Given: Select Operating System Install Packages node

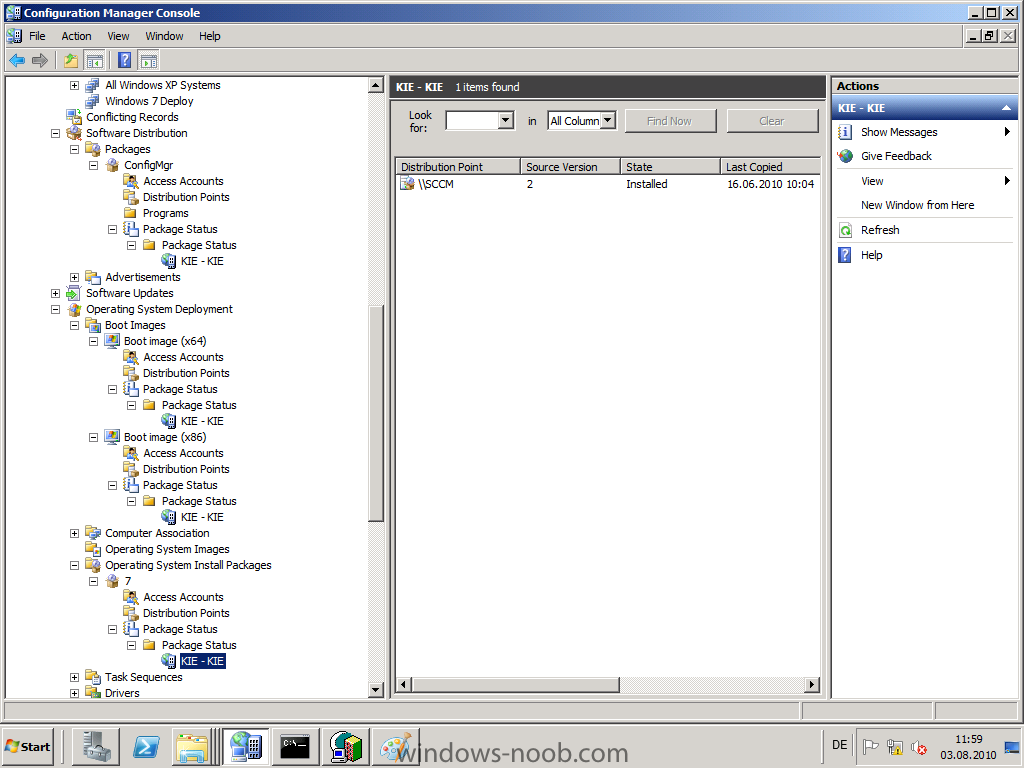Looking at the screenshot, I should tap(188, 566).
